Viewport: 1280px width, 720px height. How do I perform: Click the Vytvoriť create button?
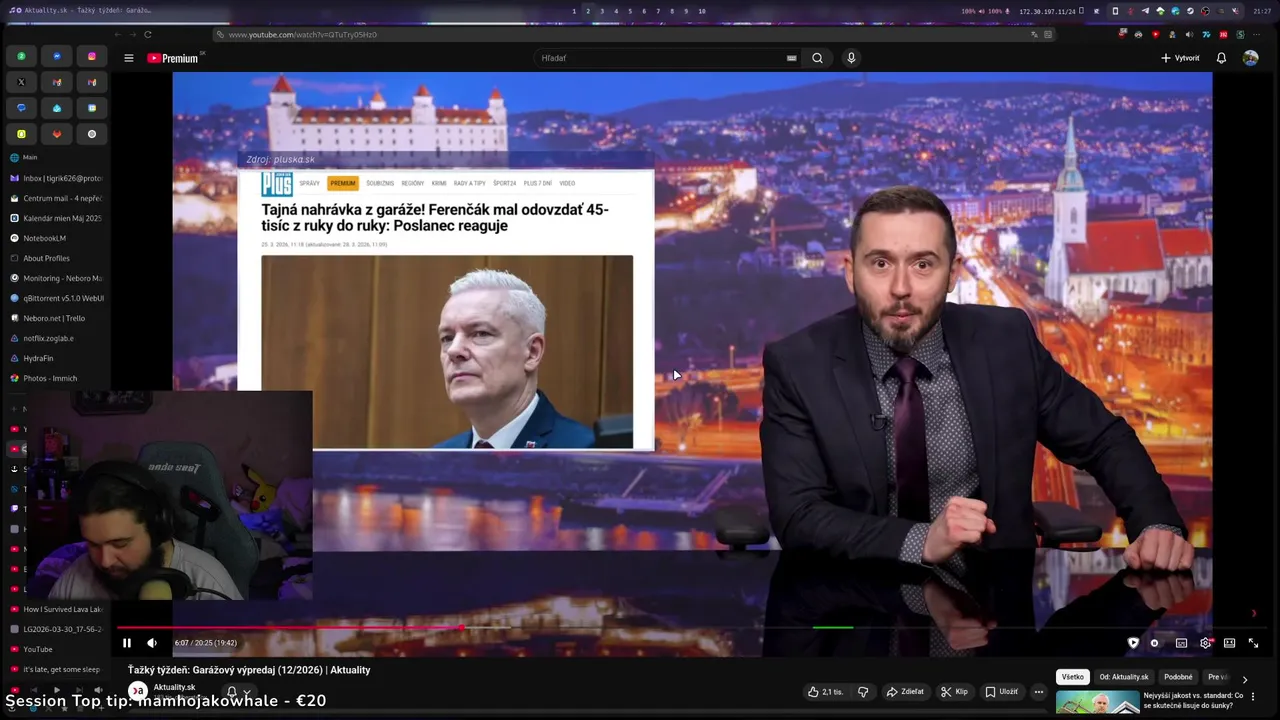tap(1180, 58)
